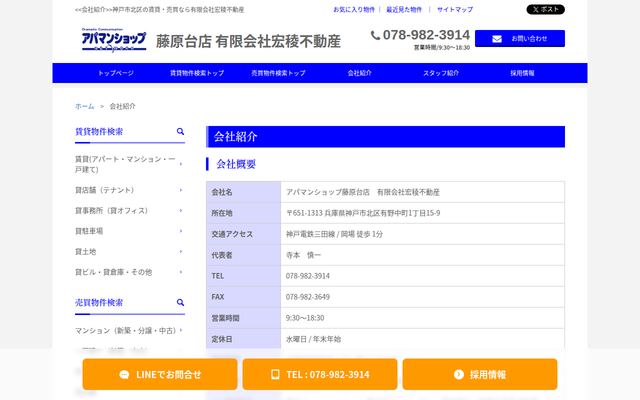The width and height of the screenshot is (640, 400).
Task: Click the LINEでお問合せ orange button
Action: pos(160,374)
